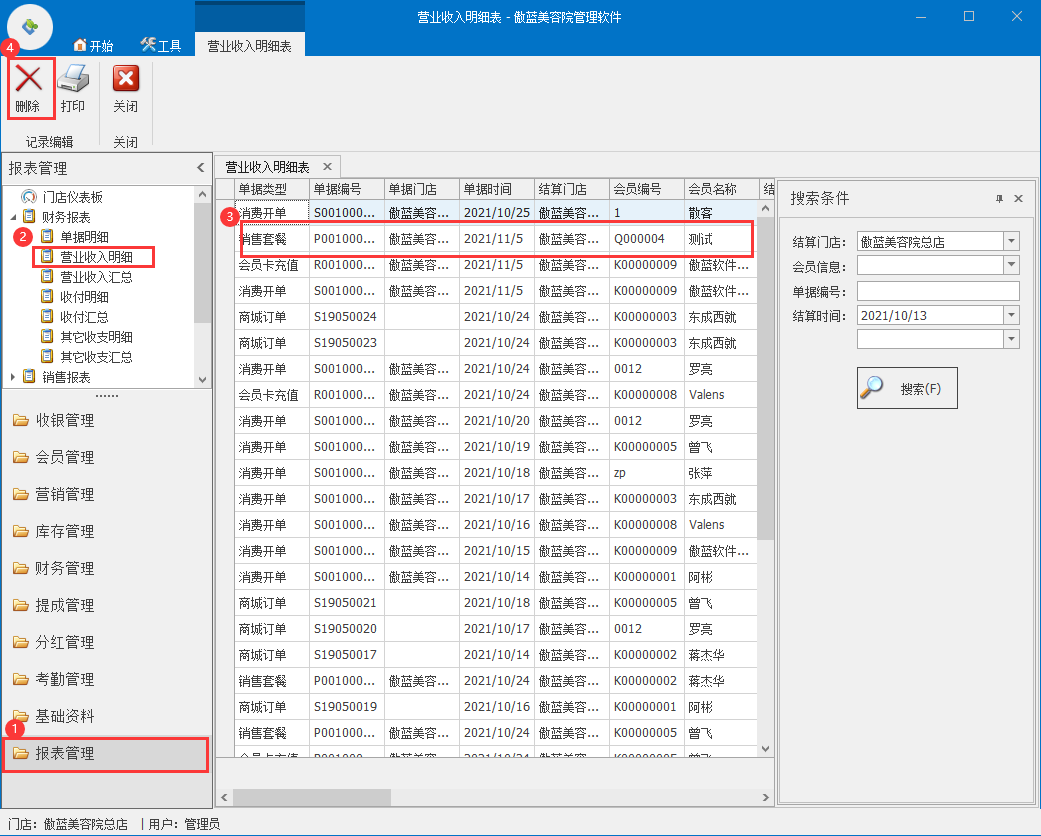The width and height of the screenshot is (1041, 836).
Task: Open the 会员管理 navigation section
Action: tap(65, 457)
